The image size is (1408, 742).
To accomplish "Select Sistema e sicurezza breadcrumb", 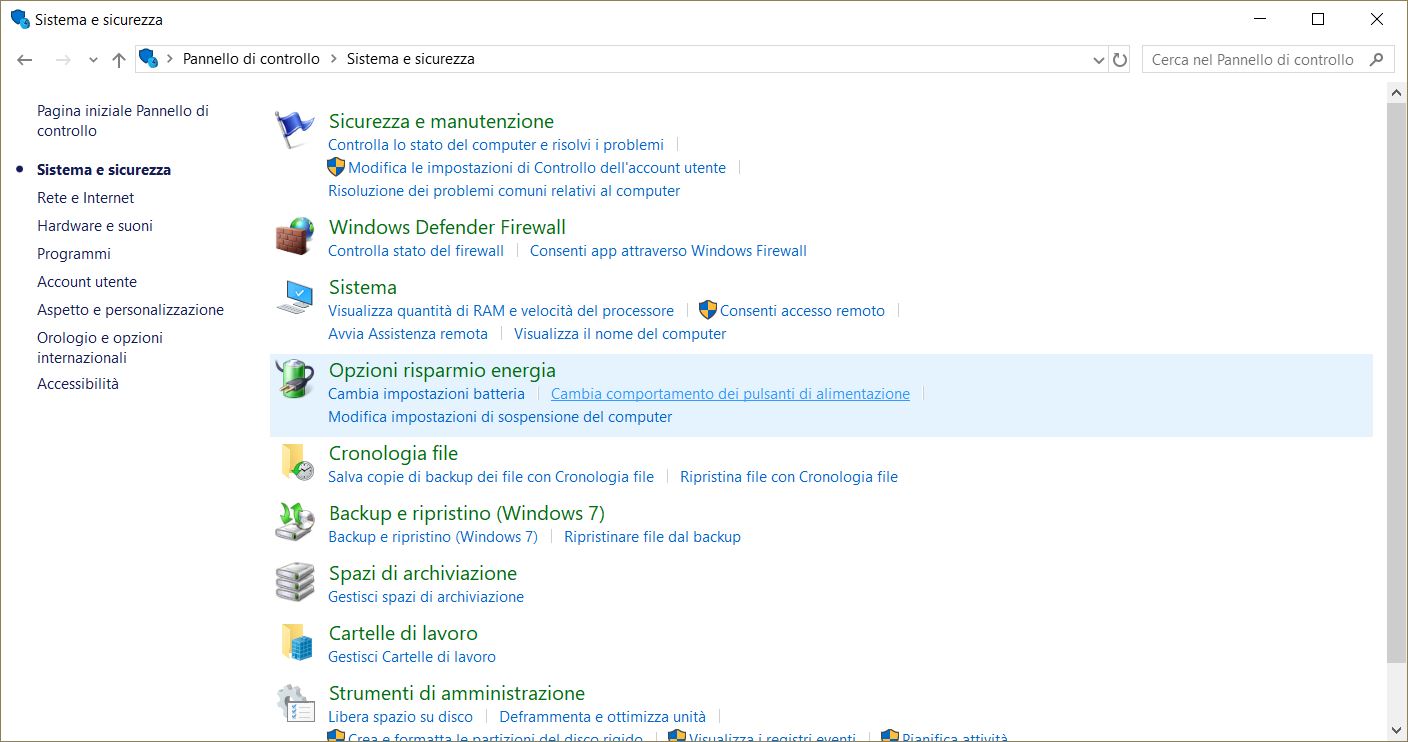I will tap(410, 59).
